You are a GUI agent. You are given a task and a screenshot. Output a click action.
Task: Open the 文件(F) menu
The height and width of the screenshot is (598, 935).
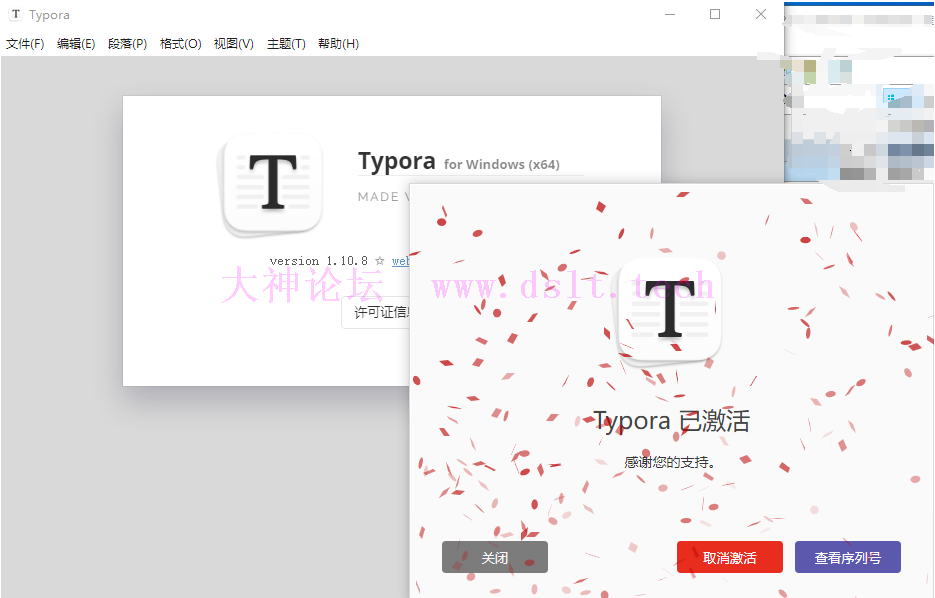tap(25, 44)
